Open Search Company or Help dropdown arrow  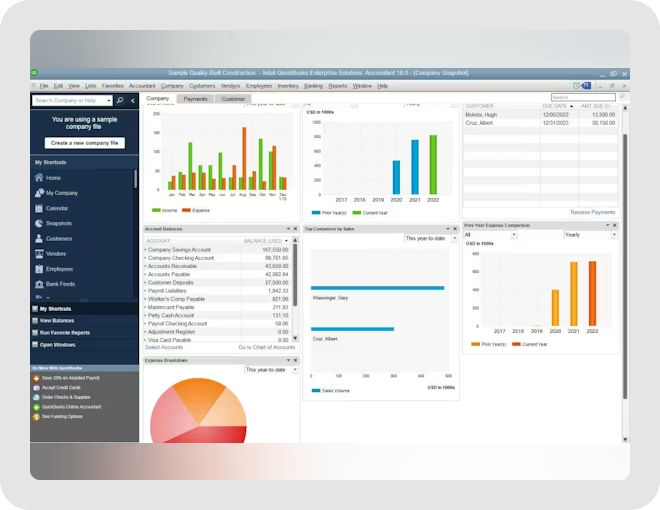[x=109, y=101]
